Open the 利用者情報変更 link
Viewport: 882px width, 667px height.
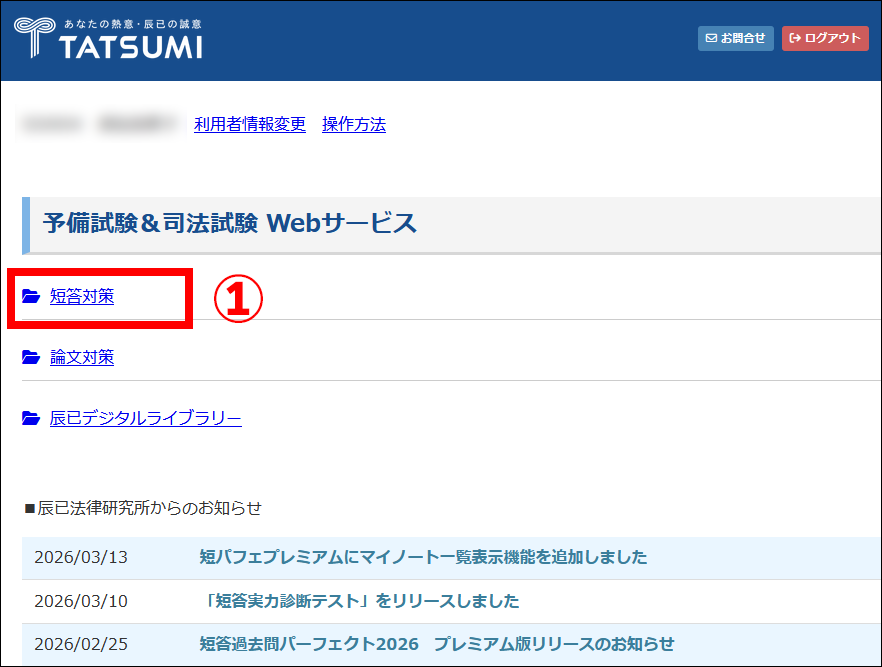tap(250, 125)
